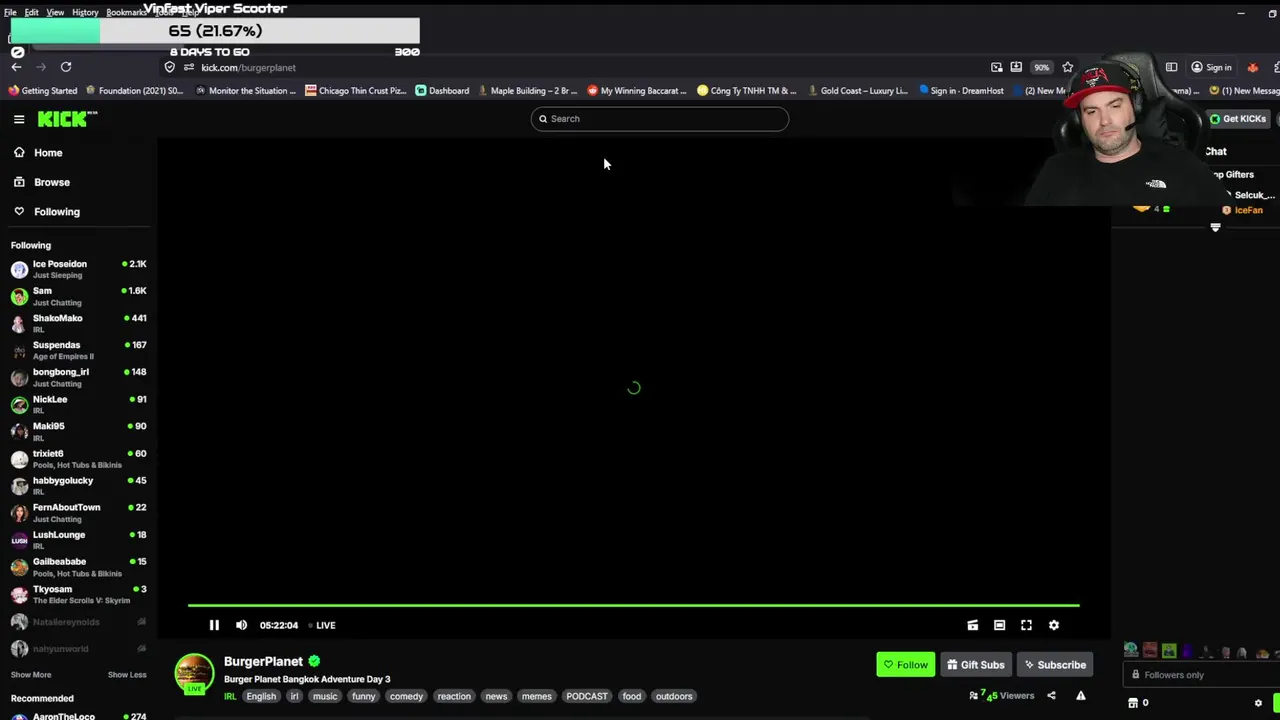The image size is (1280, 720).
Task: Enter fullscreen with the player fullscreen icon
Action: click(1026, 625)
